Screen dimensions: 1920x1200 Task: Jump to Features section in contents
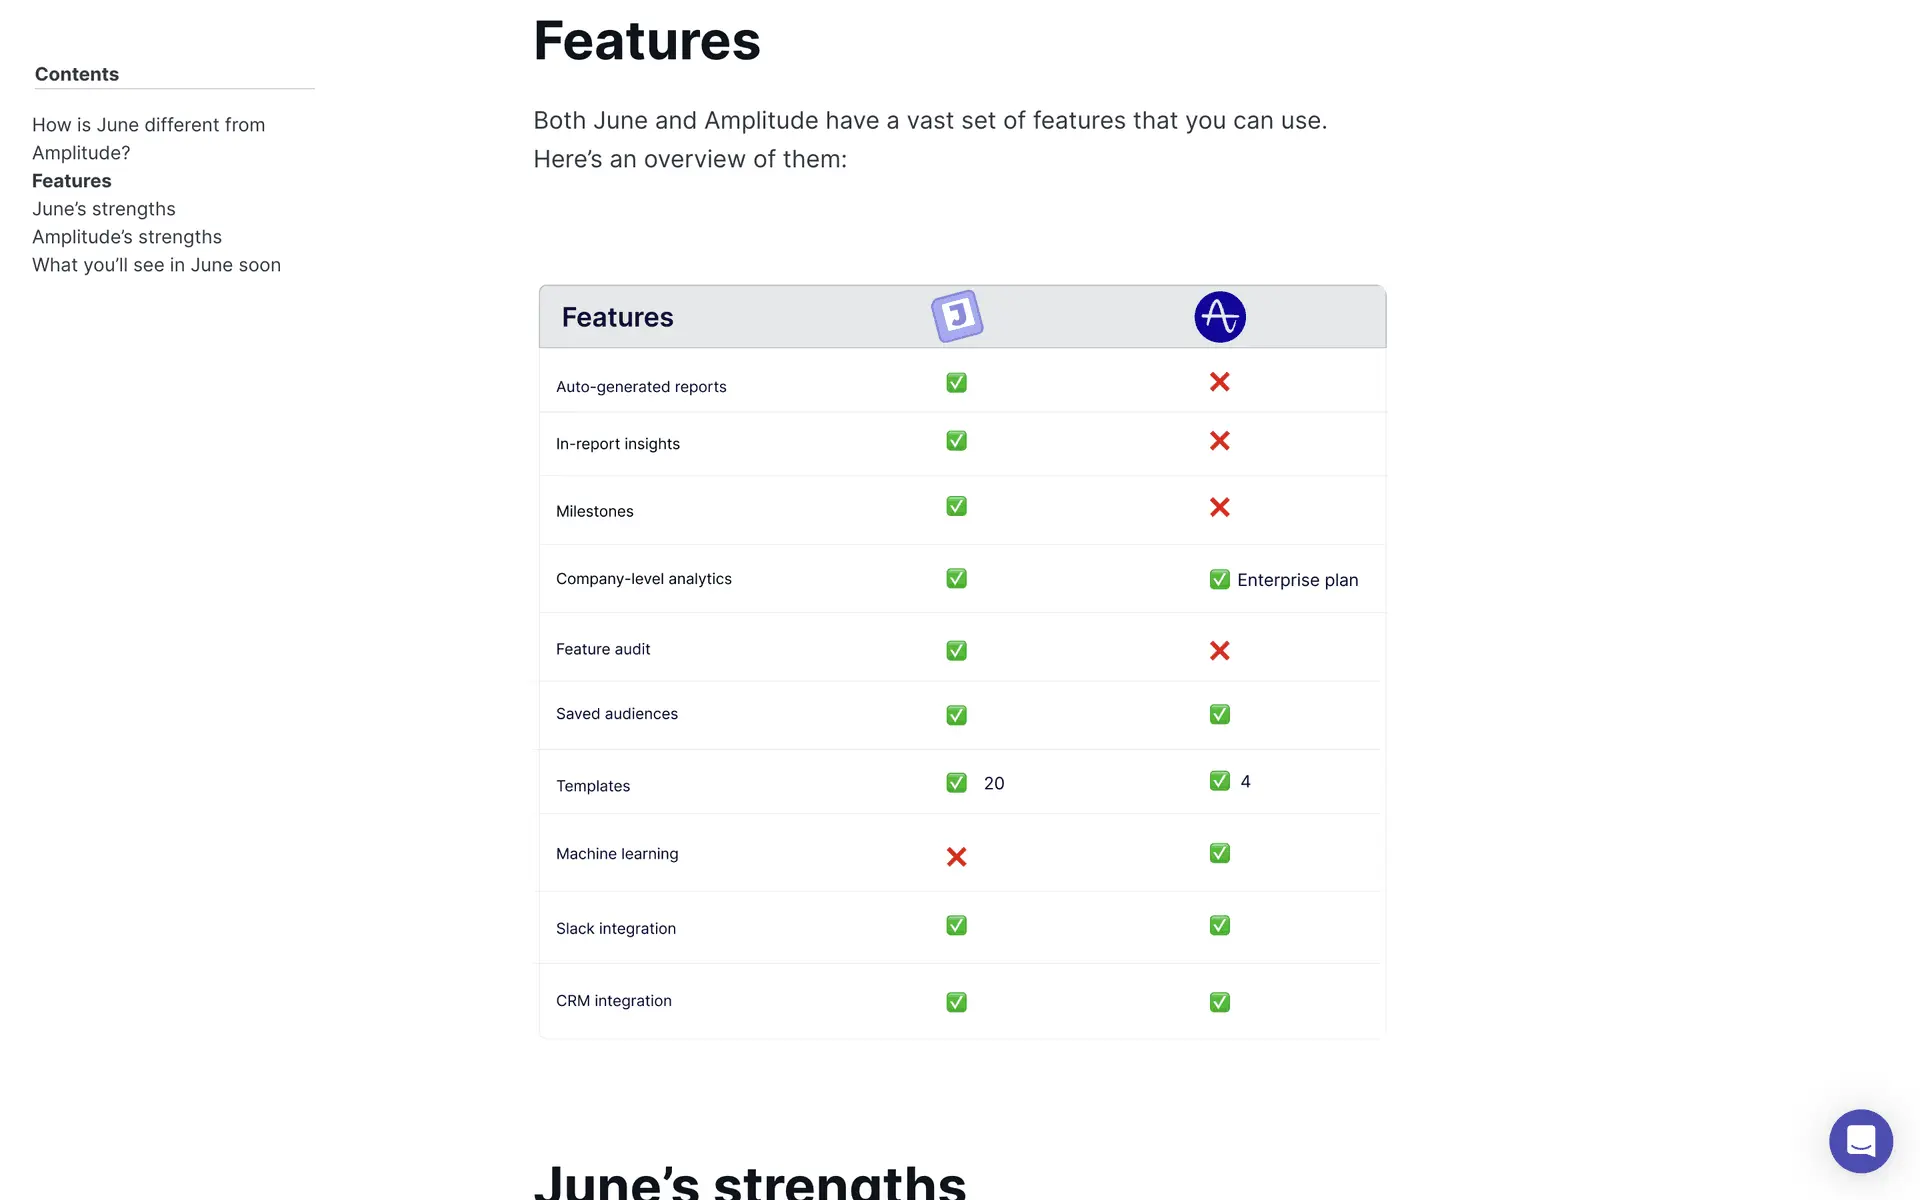pos(72,181)
